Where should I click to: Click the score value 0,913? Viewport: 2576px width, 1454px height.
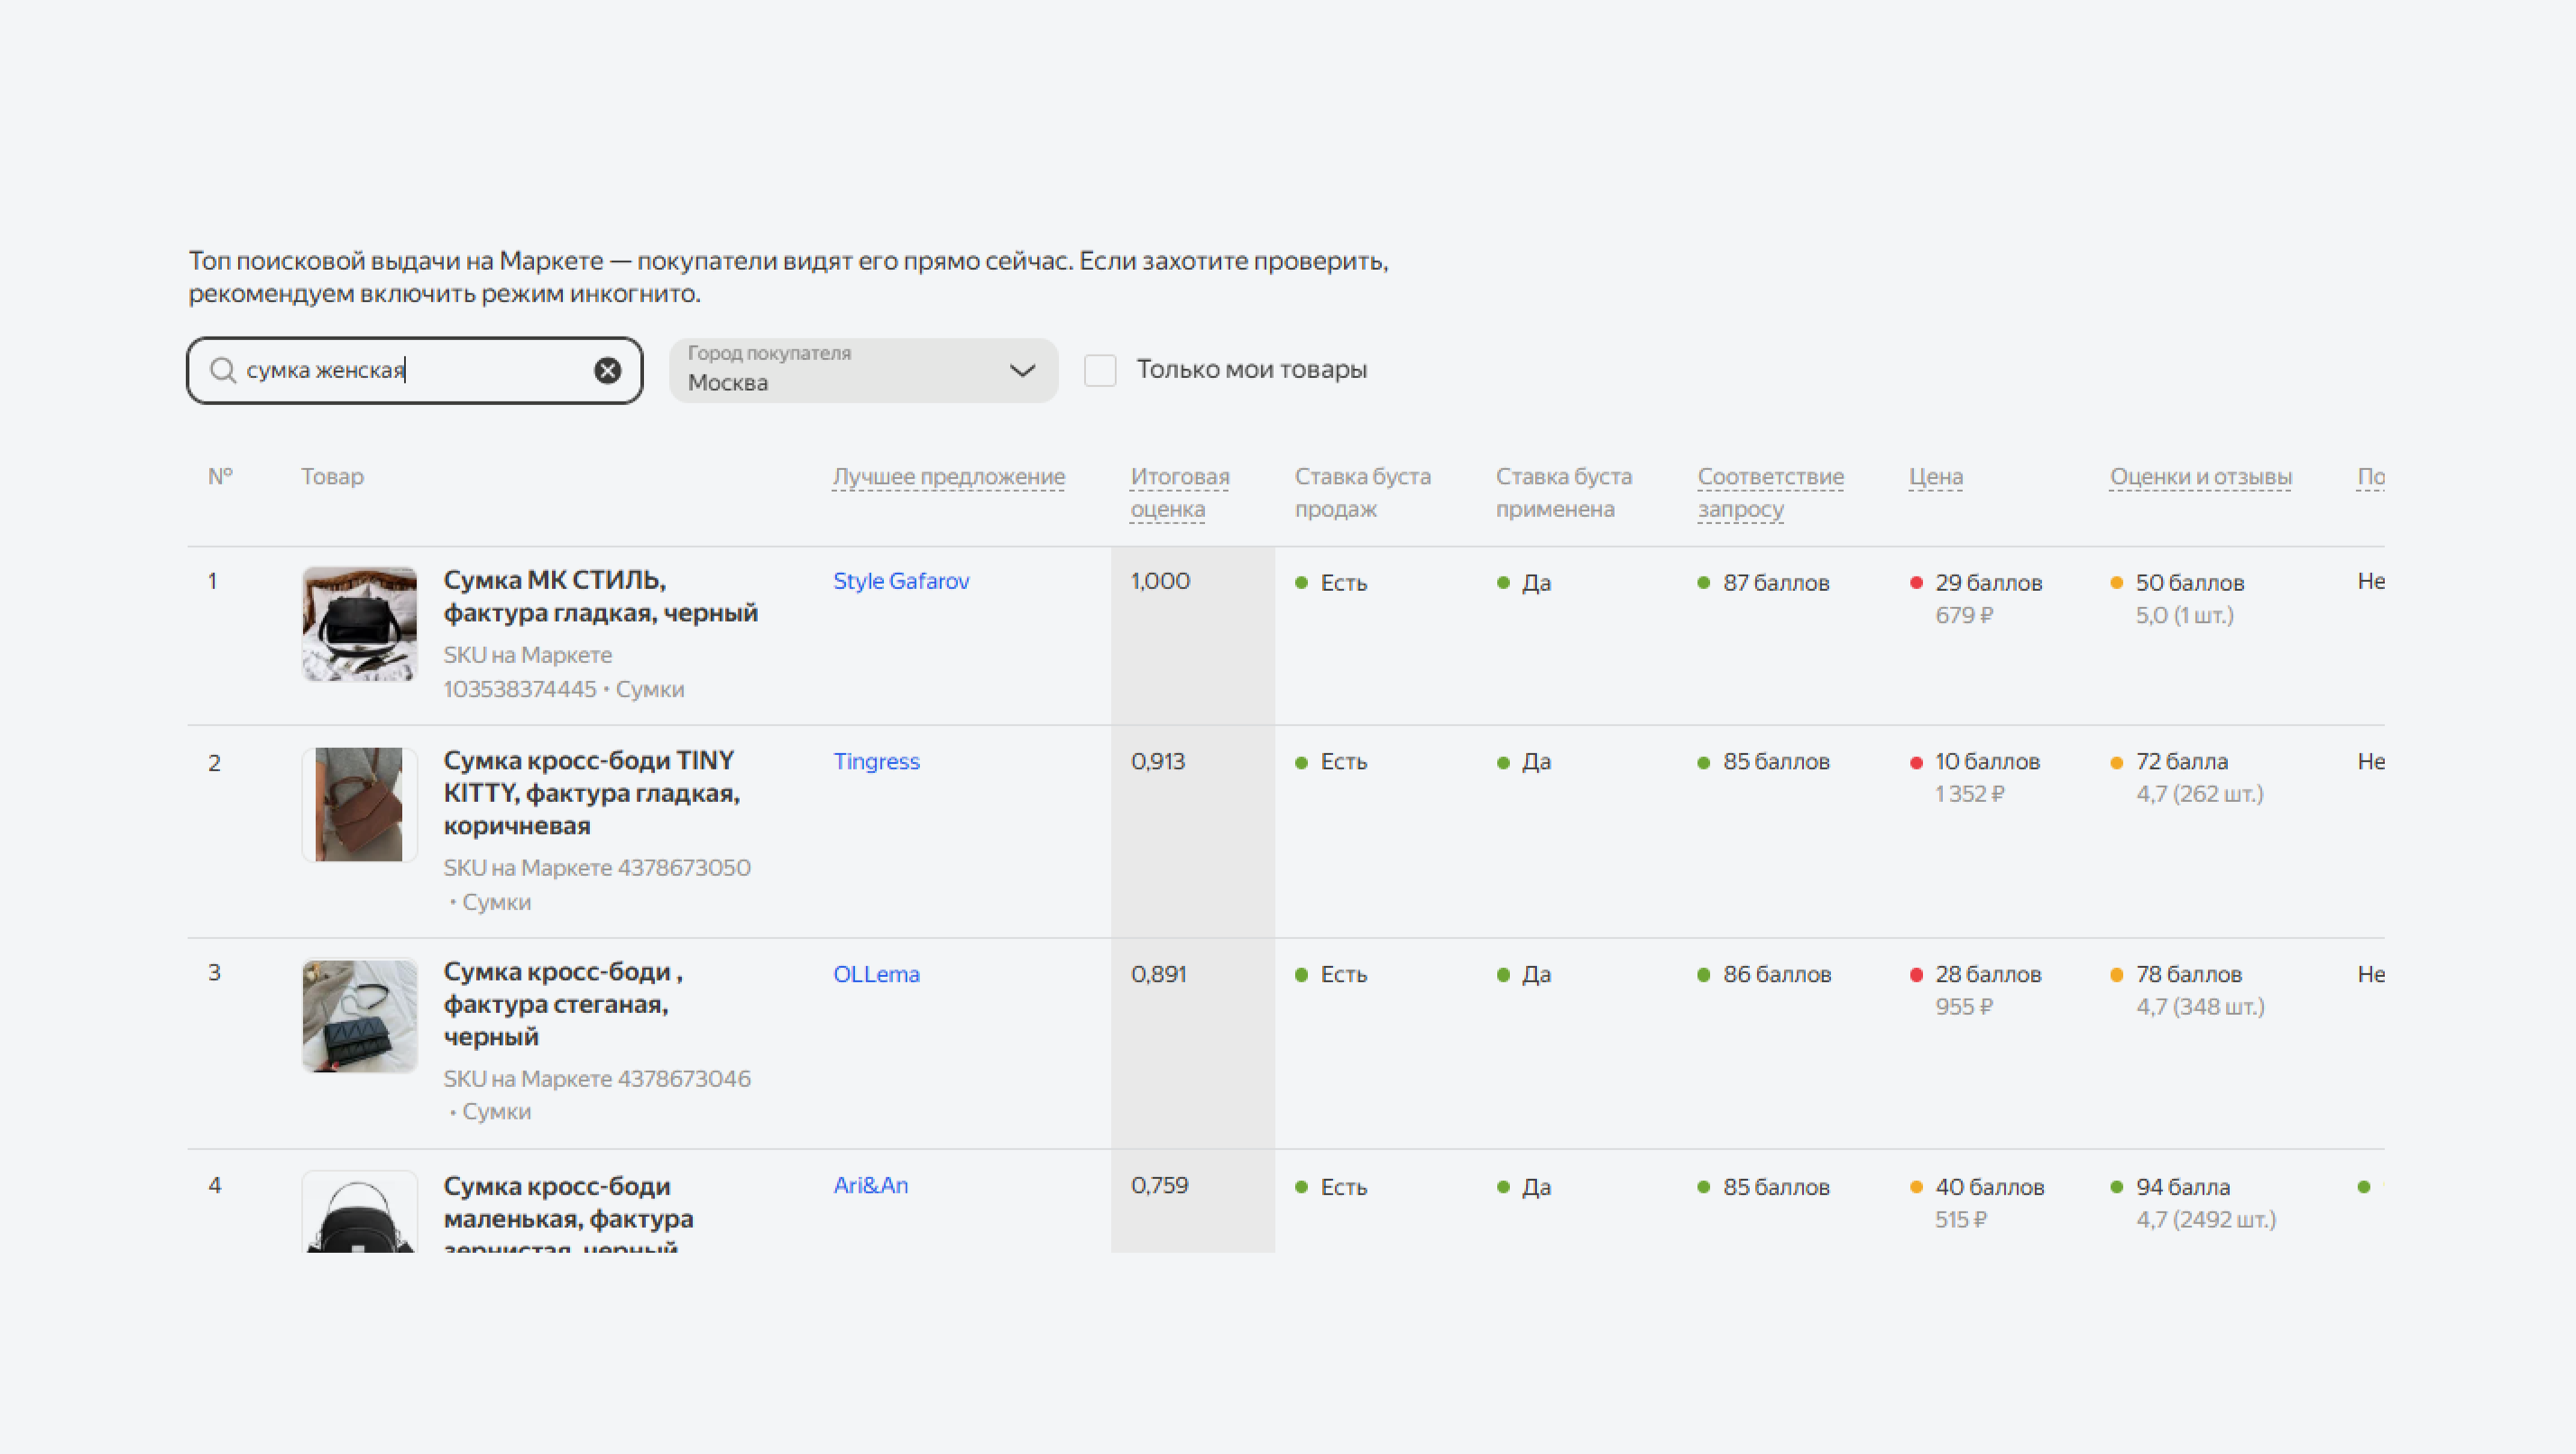click(x=1158, y=761)
